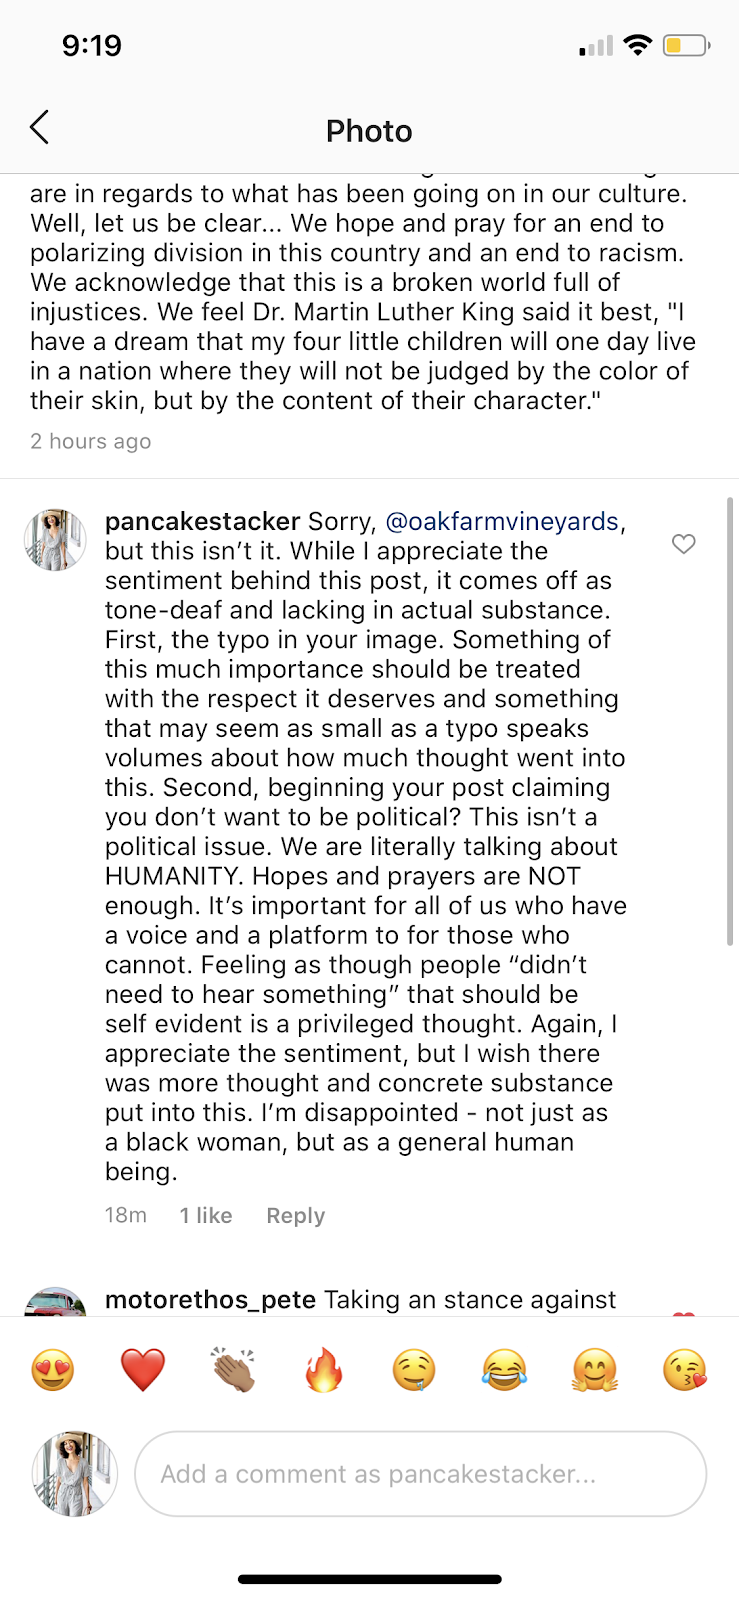View who left the 1 like

pos(205,1214)
